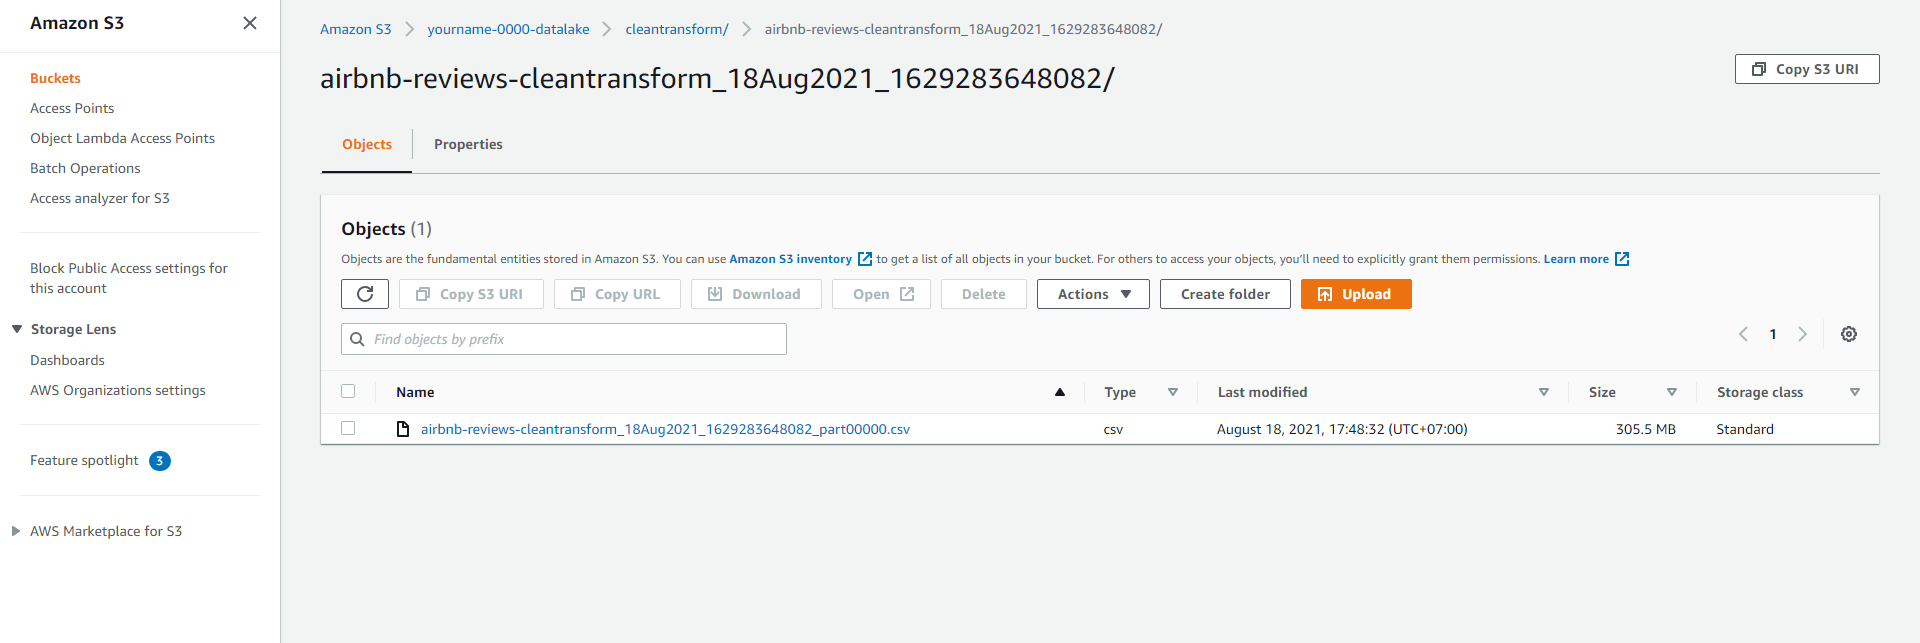Screen dimensions: 1920x643
Task: Click the Copy URL button
Action: point(617,294)
